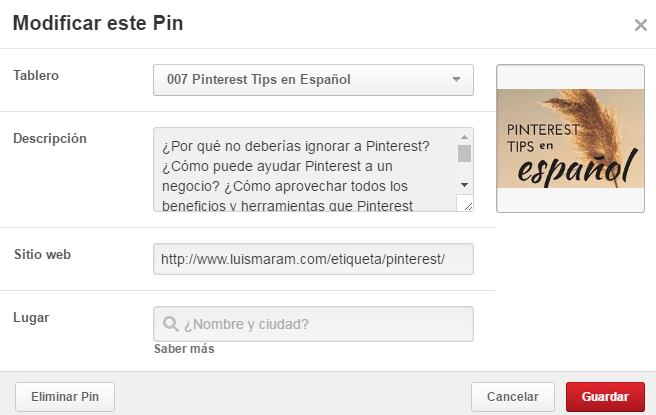656x415 pixels.
Task: Cancel editing with the Cancelar button
Action: click(x=512, y=397)
